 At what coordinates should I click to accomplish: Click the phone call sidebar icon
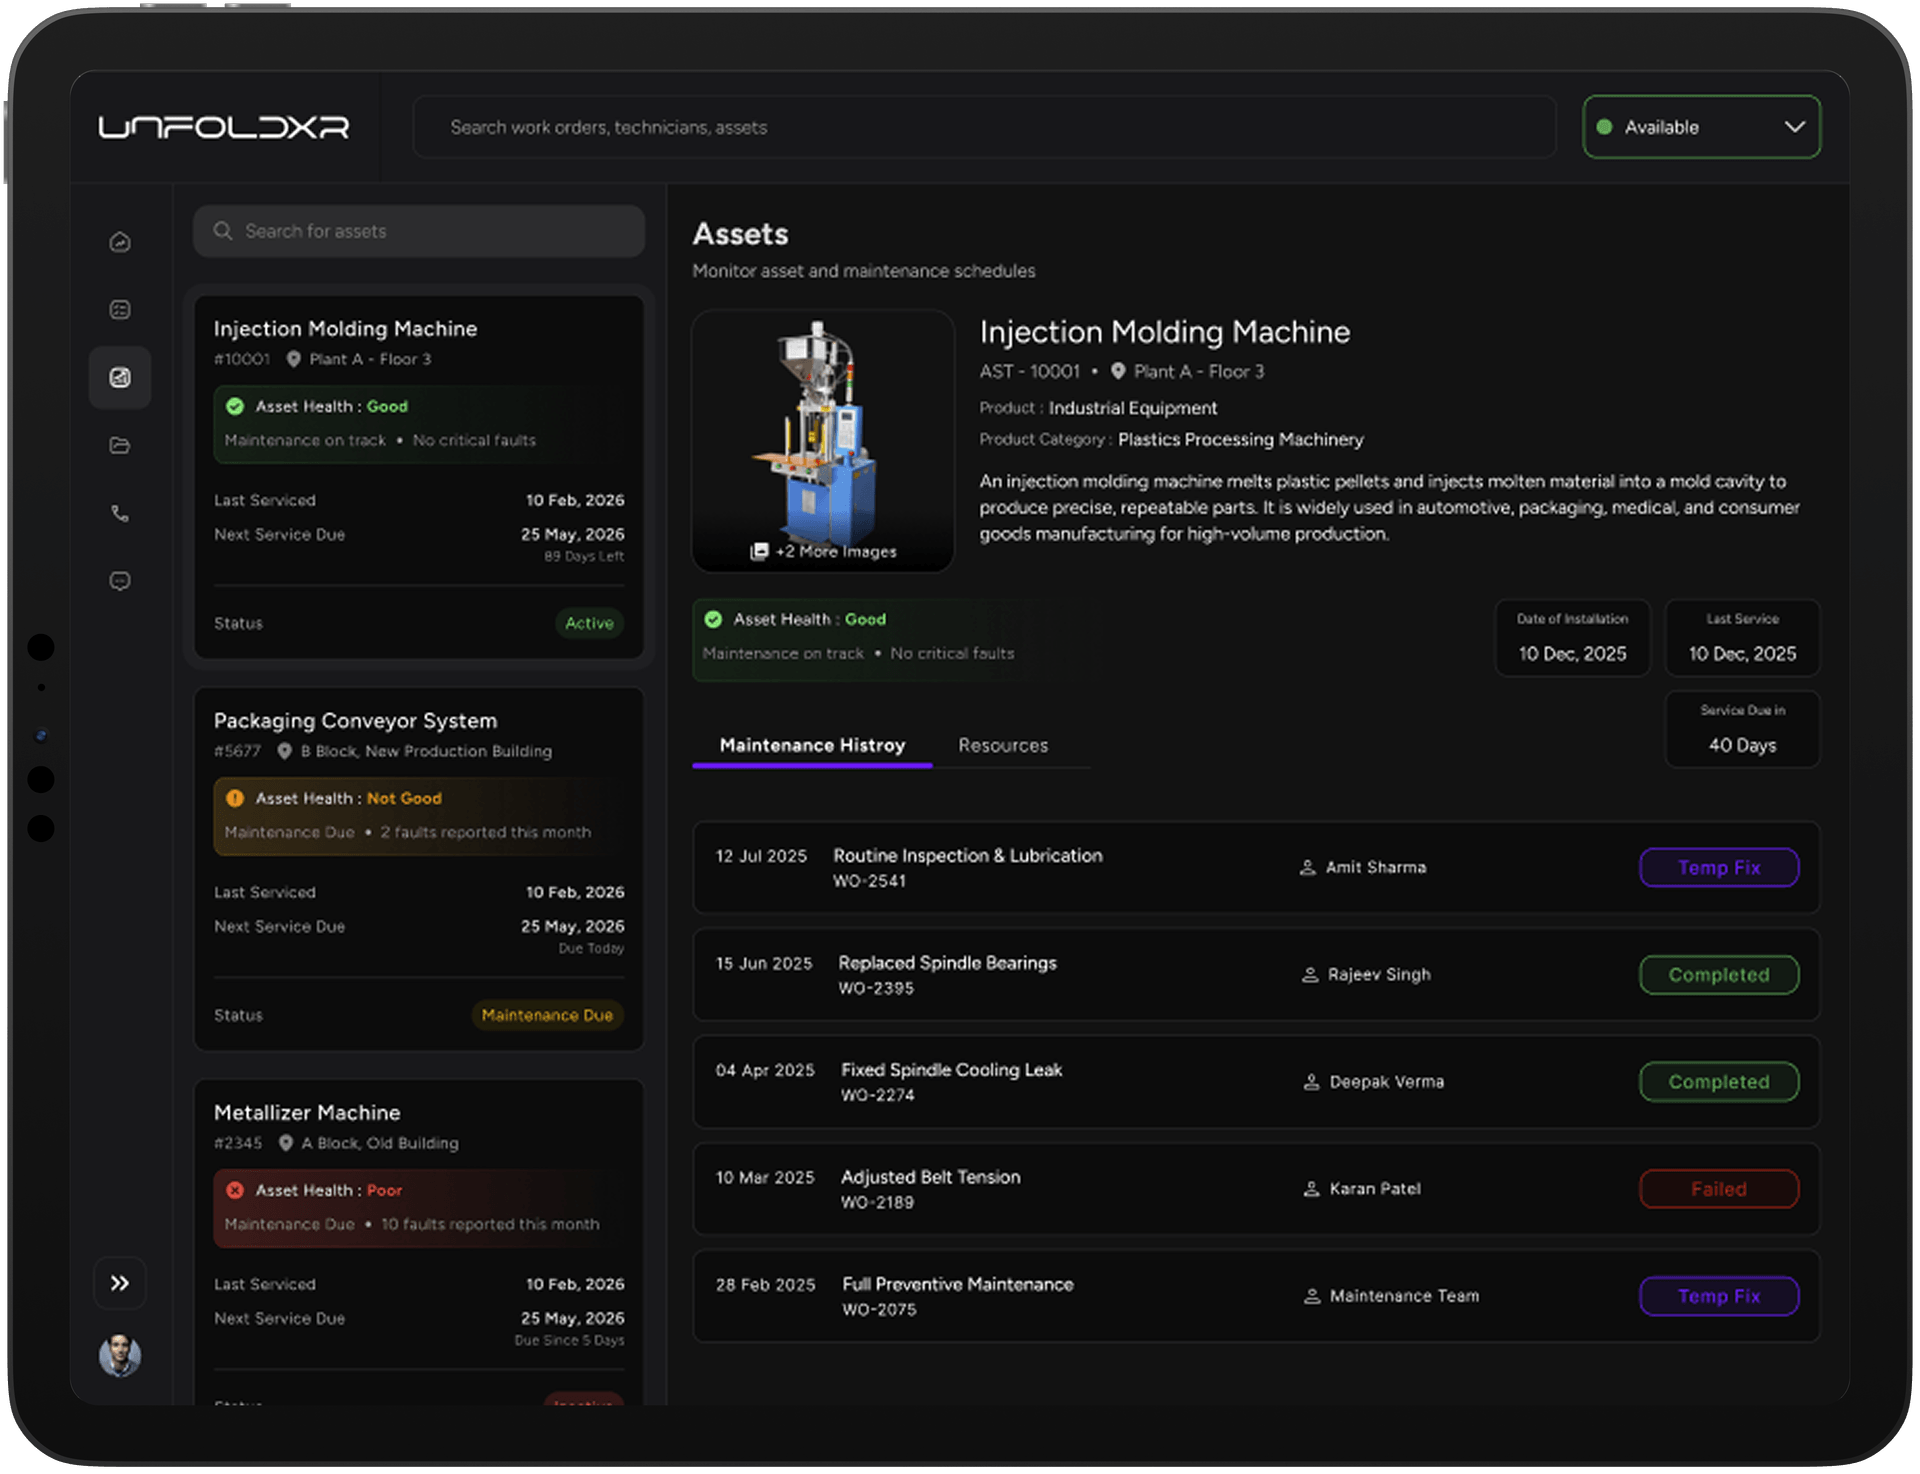[120, 514]
